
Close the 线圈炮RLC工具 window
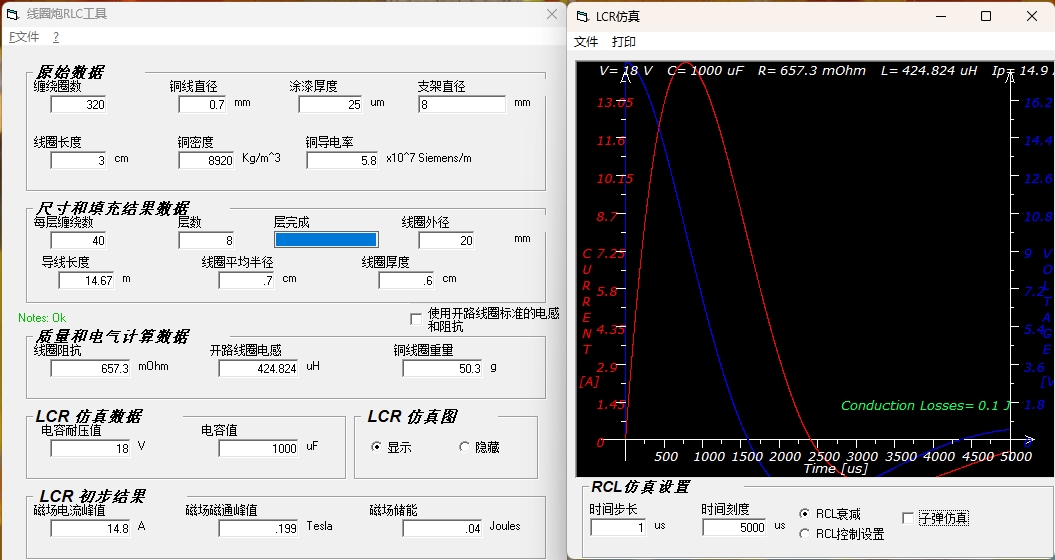(x=552, y=14)
